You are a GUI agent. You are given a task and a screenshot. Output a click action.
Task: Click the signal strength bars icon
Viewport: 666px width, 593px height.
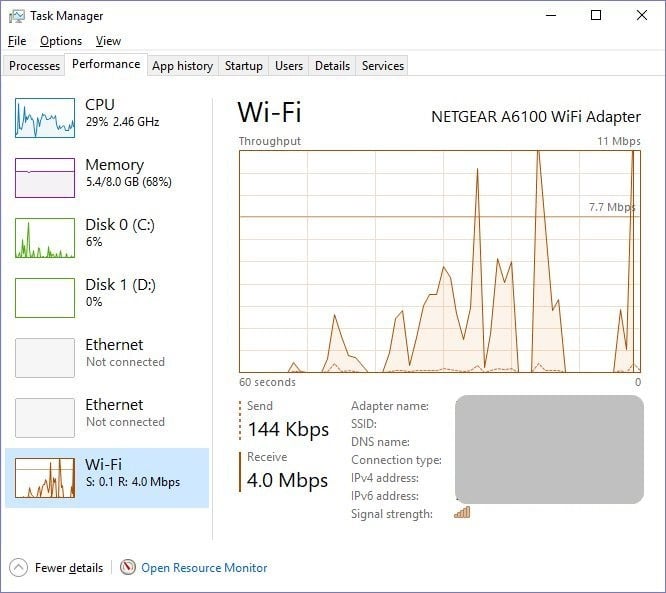[x=462, y=513]
